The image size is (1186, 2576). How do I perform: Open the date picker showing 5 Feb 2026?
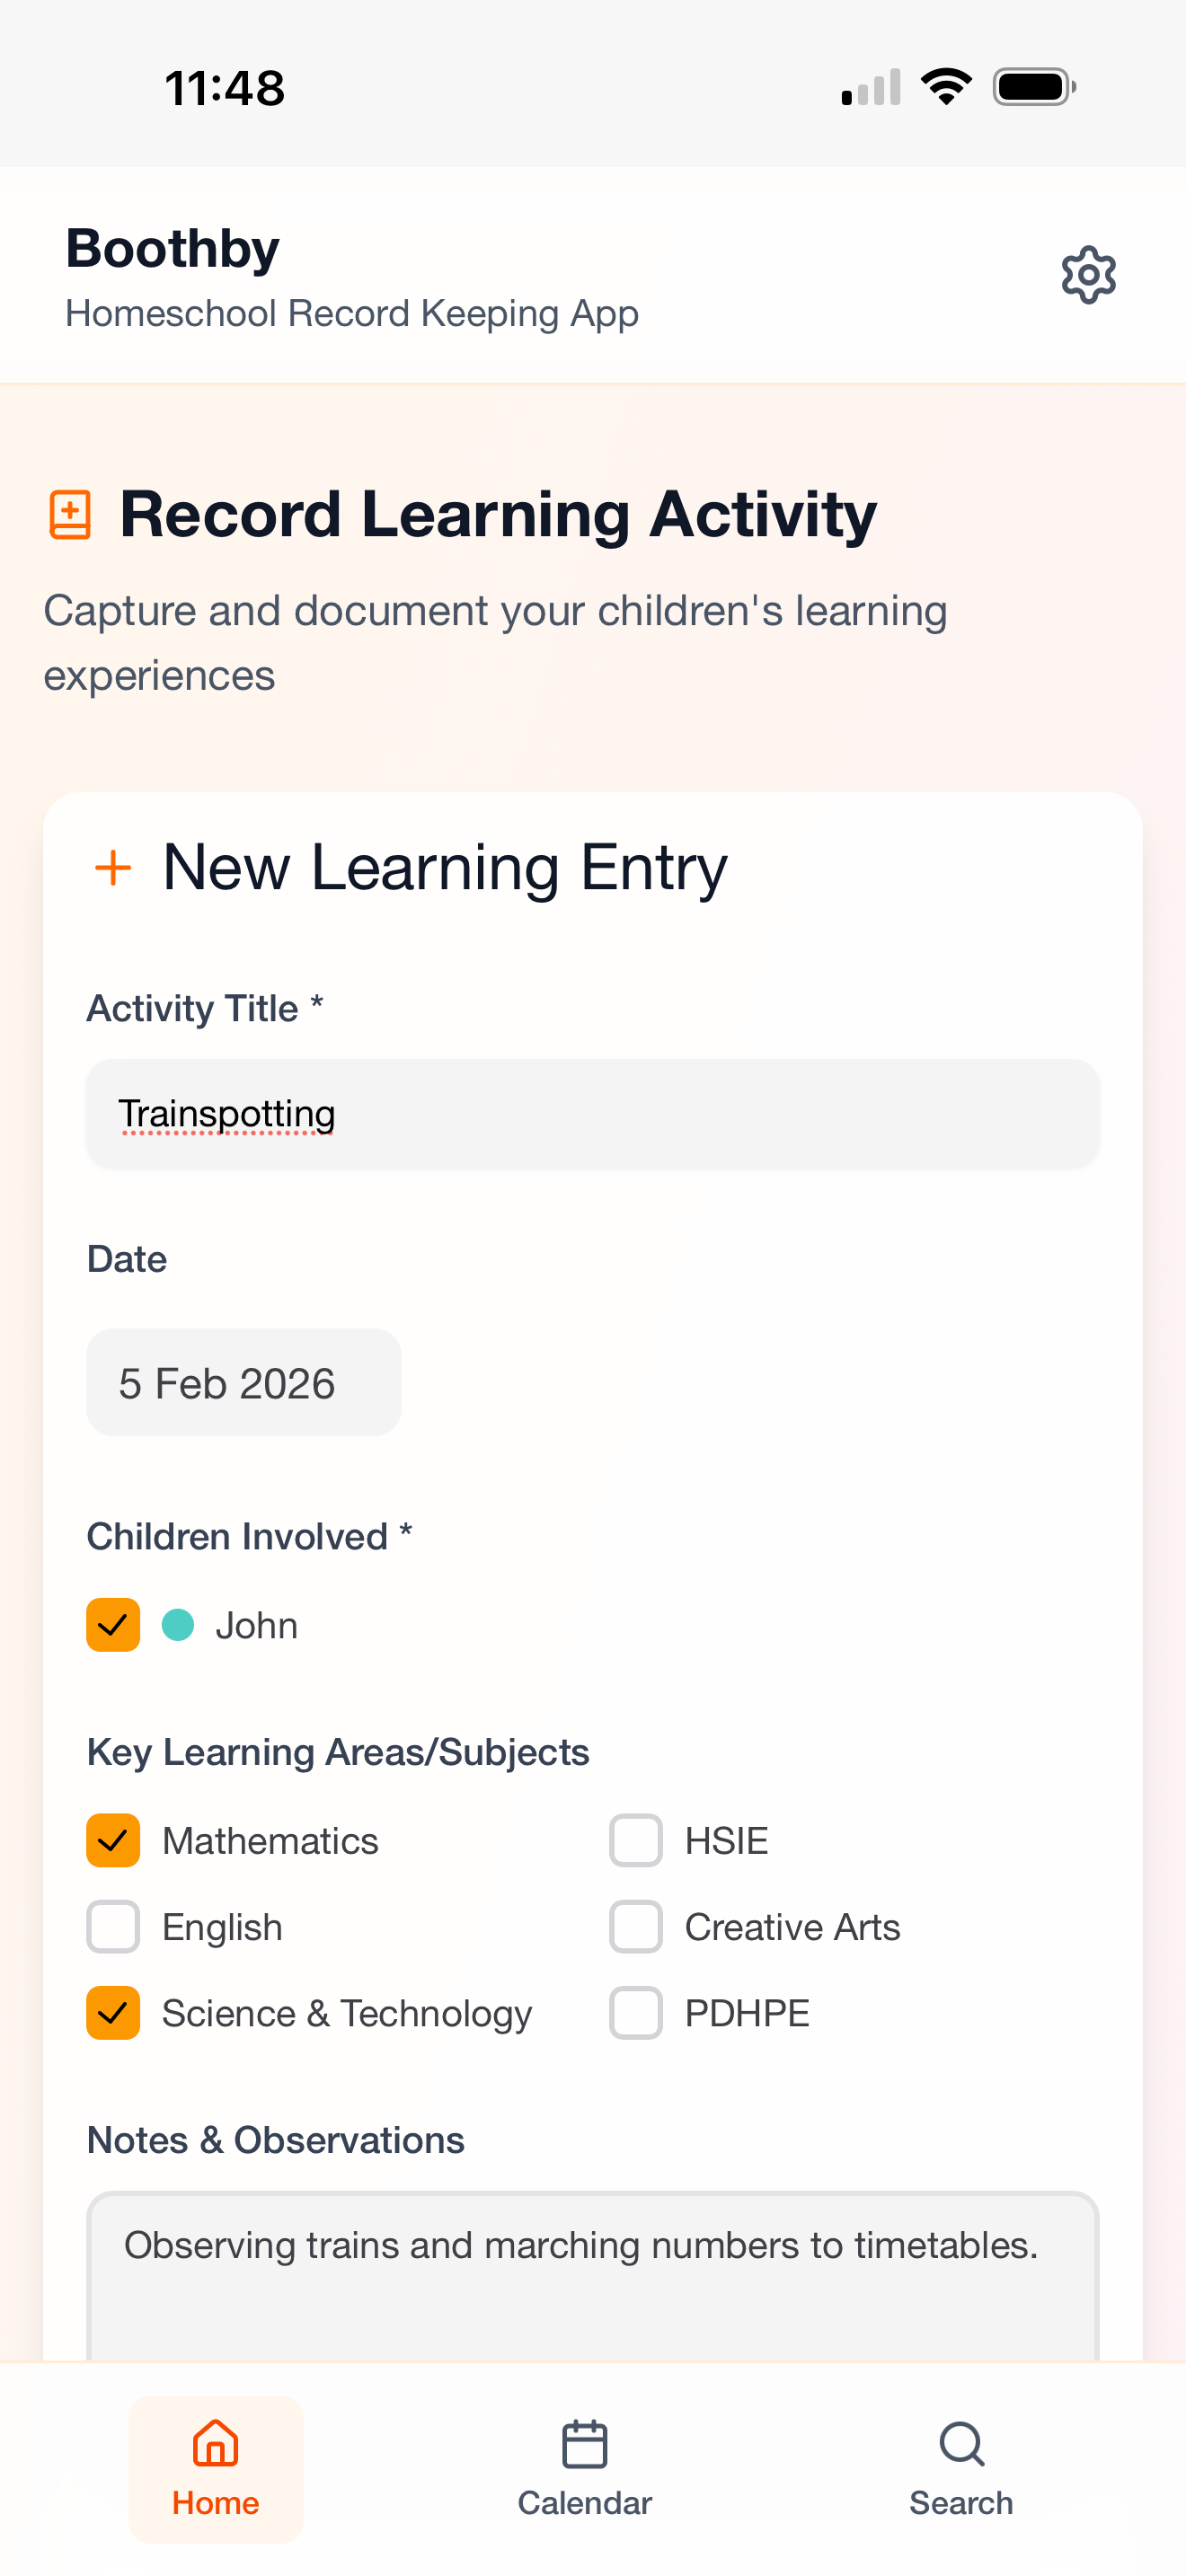coord(243,1383)
